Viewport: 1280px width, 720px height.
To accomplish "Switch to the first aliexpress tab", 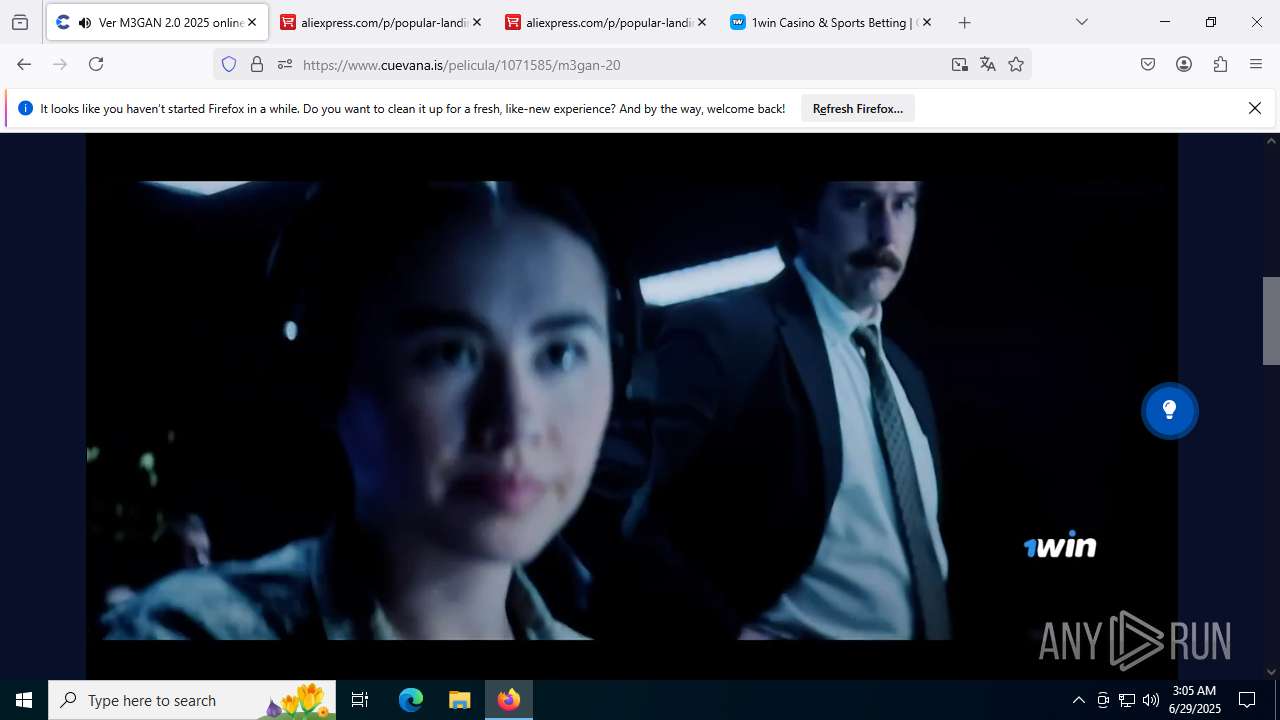I will (382, 22).
